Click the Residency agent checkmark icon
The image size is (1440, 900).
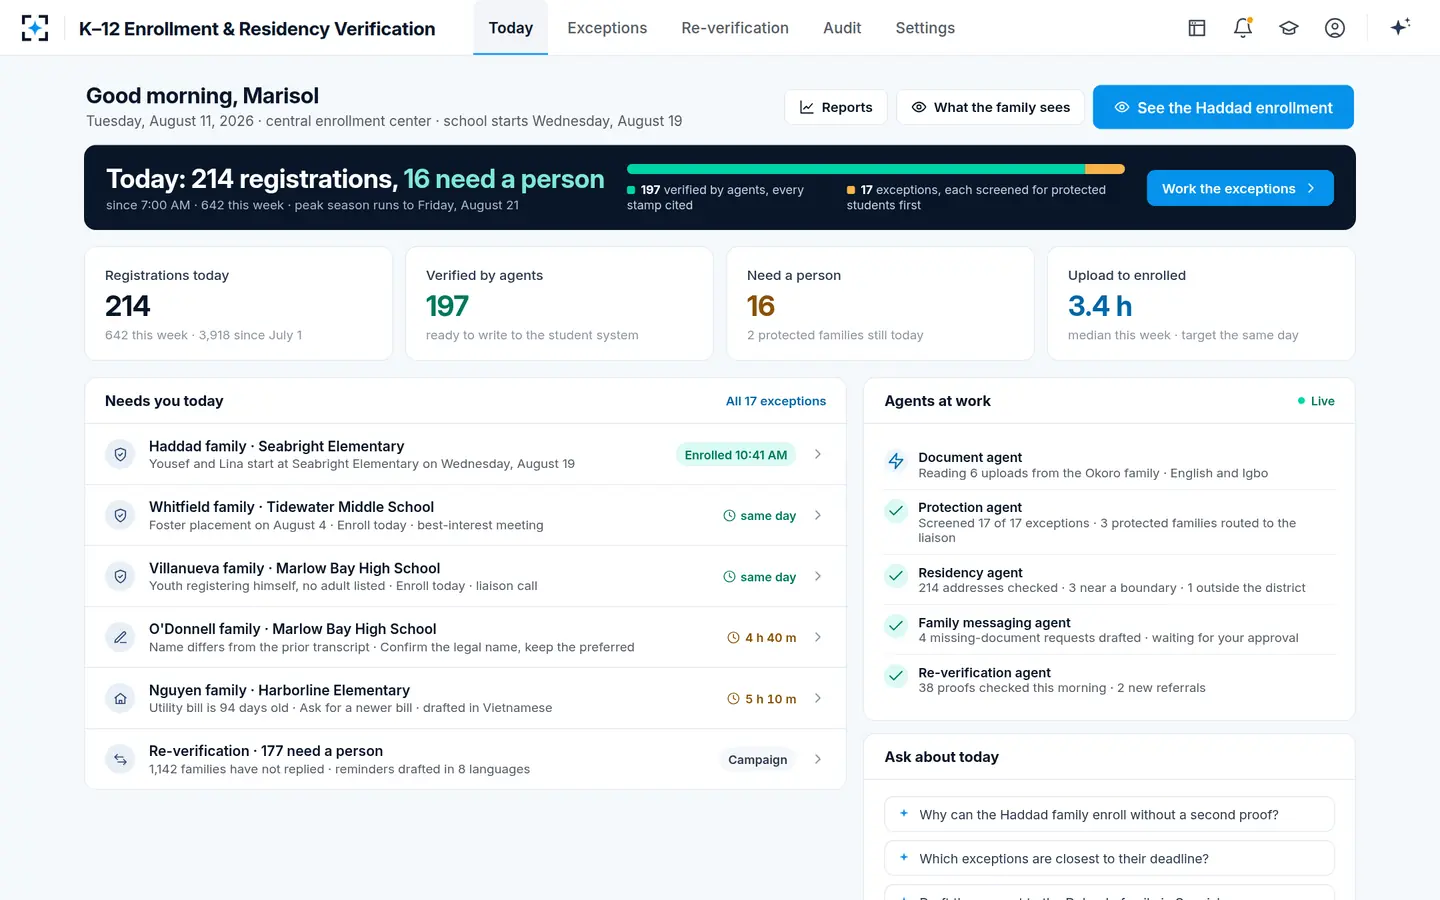tap(896, 576)
